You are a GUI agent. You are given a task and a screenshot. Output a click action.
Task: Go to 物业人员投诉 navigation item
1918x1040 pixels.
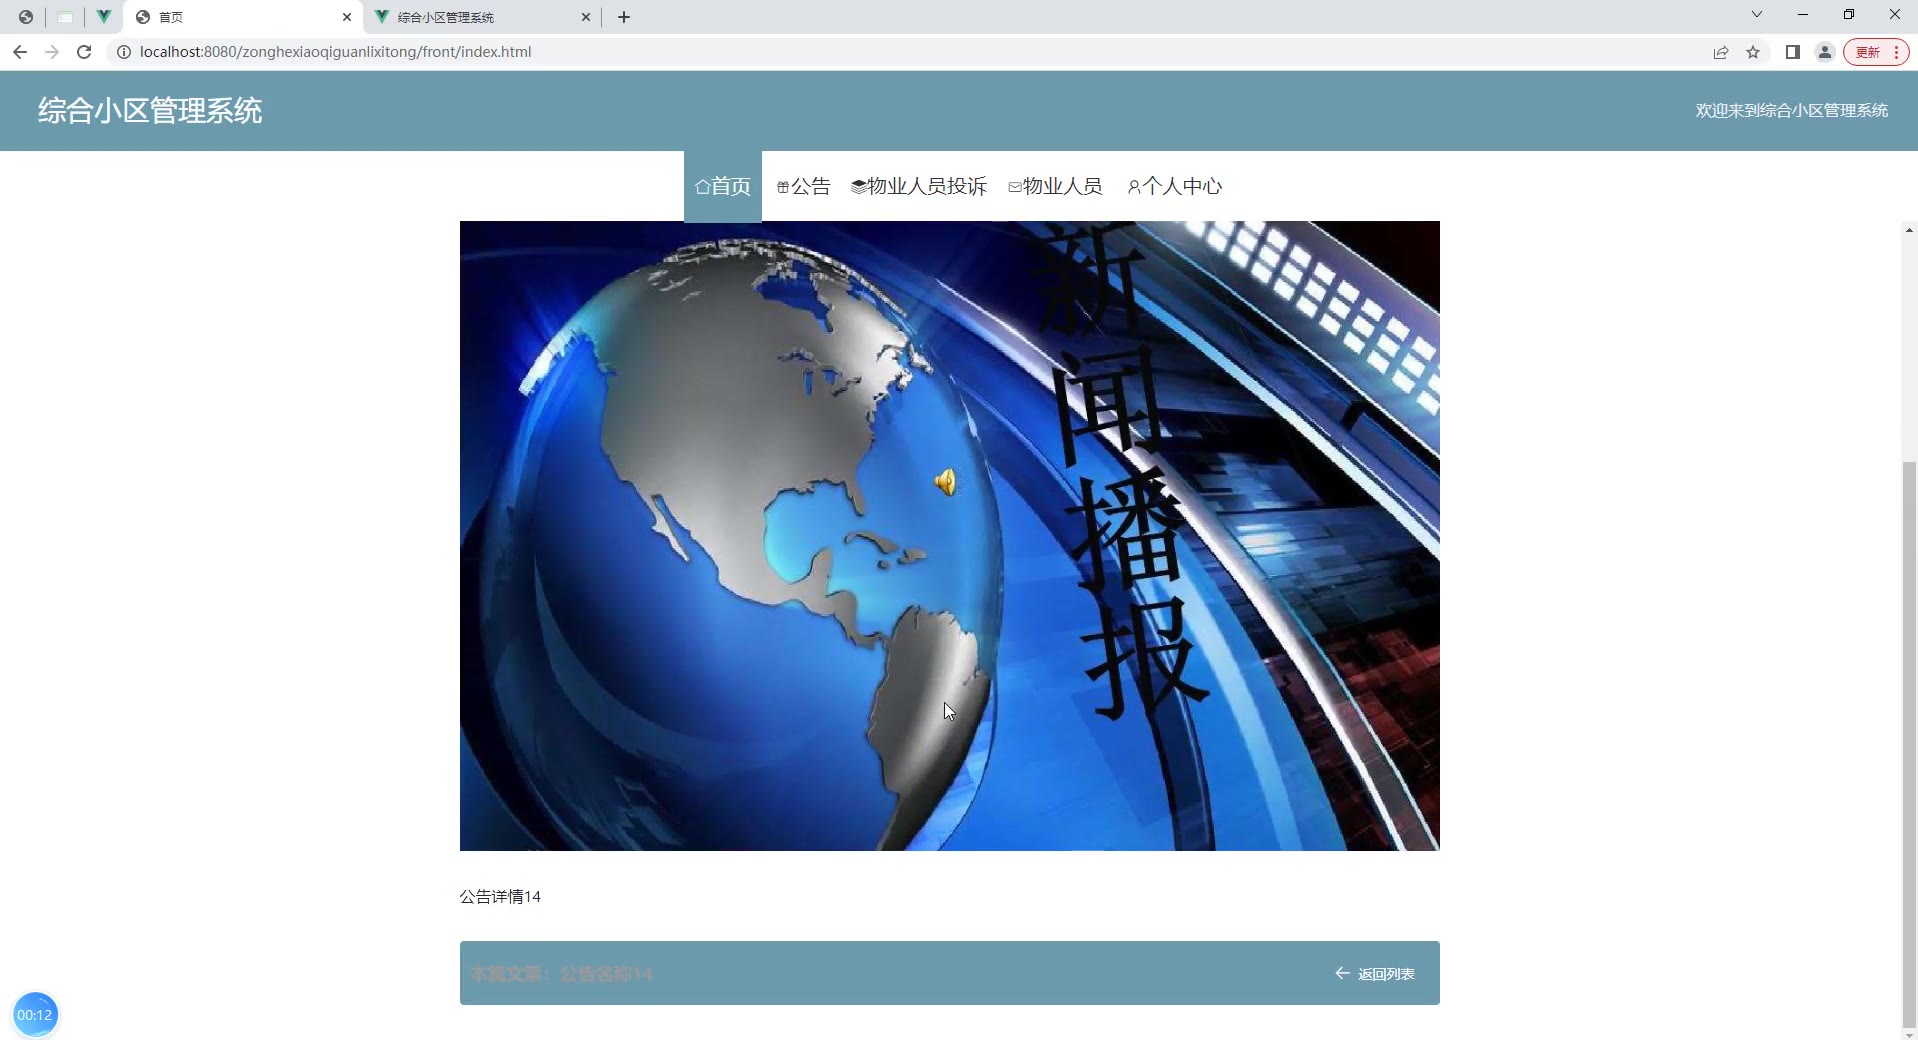pos(919,186)
